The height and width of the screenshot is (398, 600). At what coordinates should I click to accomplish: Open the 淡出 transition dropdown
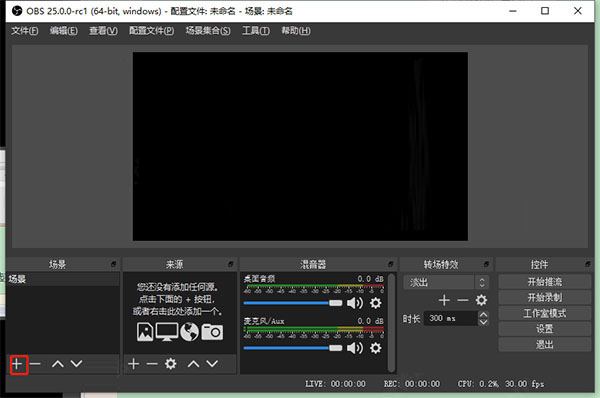pos(446,282)
